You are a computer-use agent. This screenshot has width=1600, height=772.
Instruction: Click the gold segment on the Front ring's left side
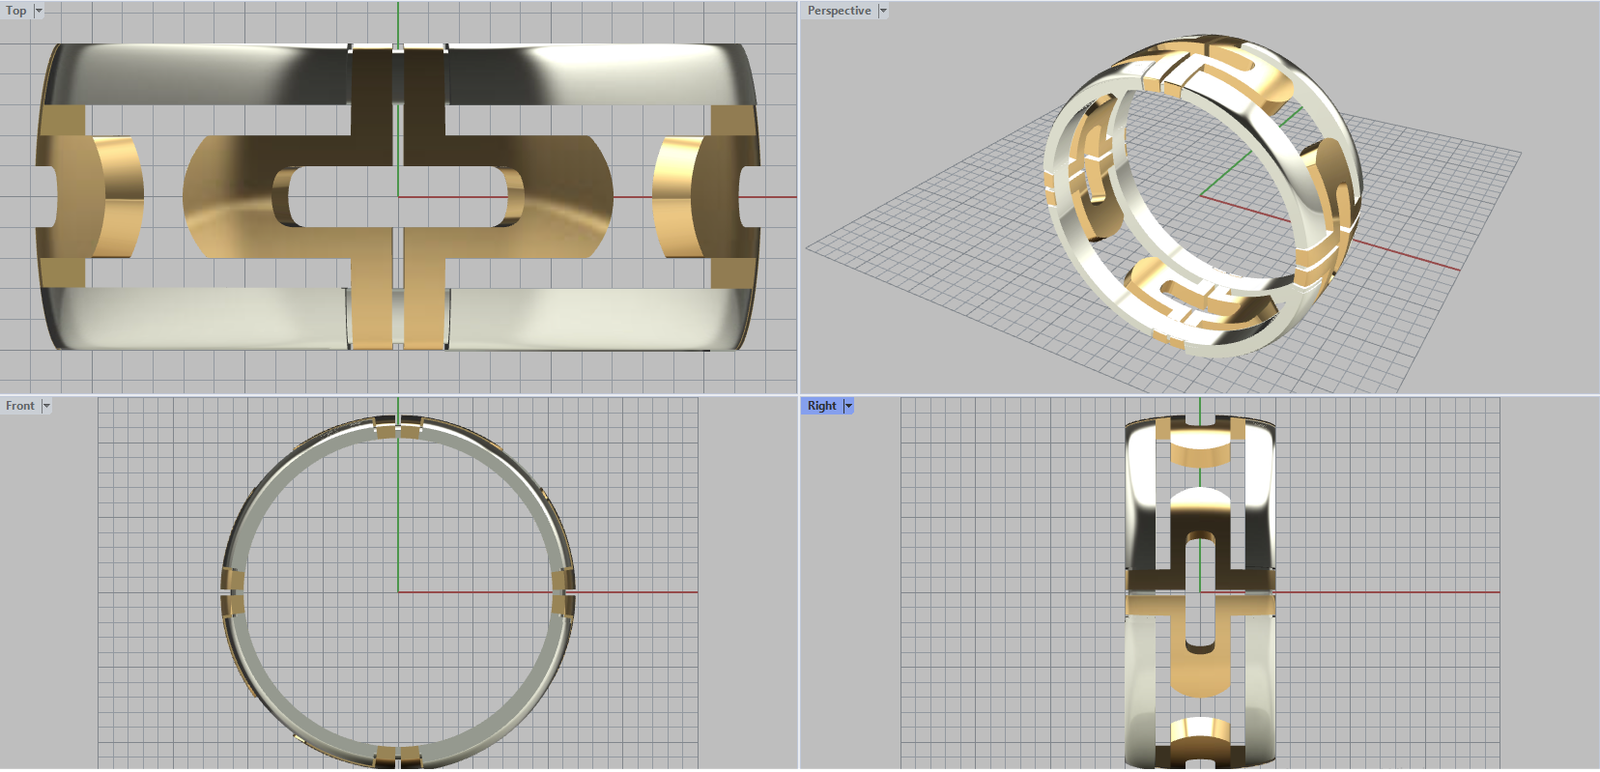(232, 592)
